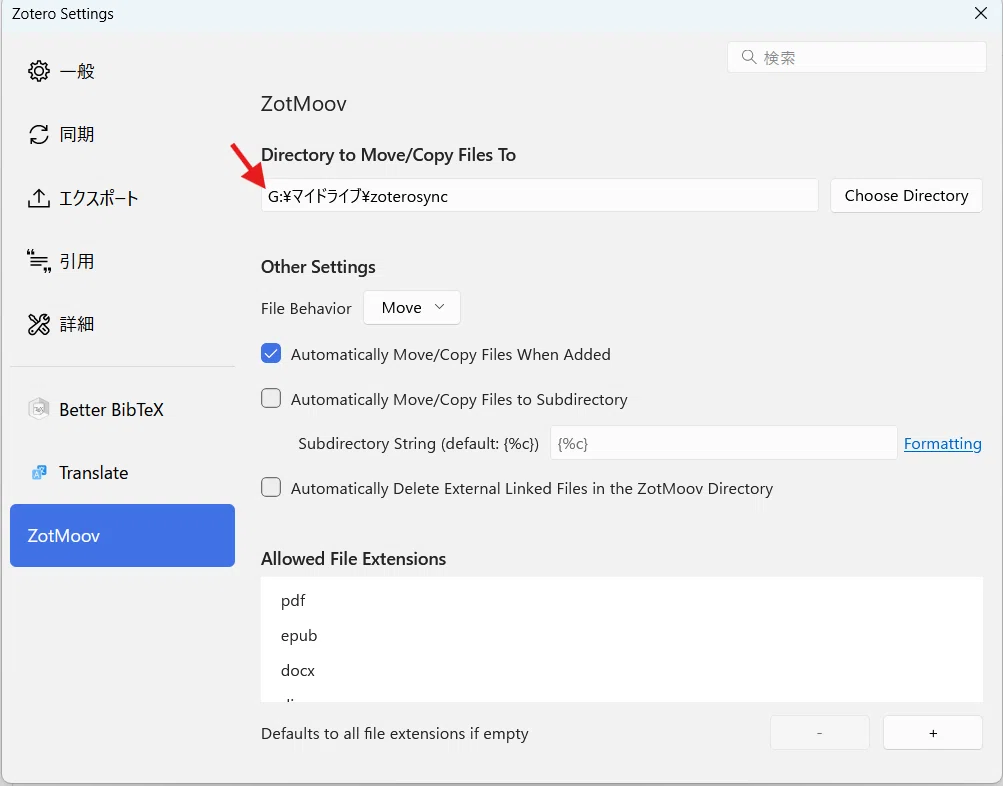Screen dimensions: 1003x786
Task: Open the Better BibTeX pane
Action: click(122, 409)
